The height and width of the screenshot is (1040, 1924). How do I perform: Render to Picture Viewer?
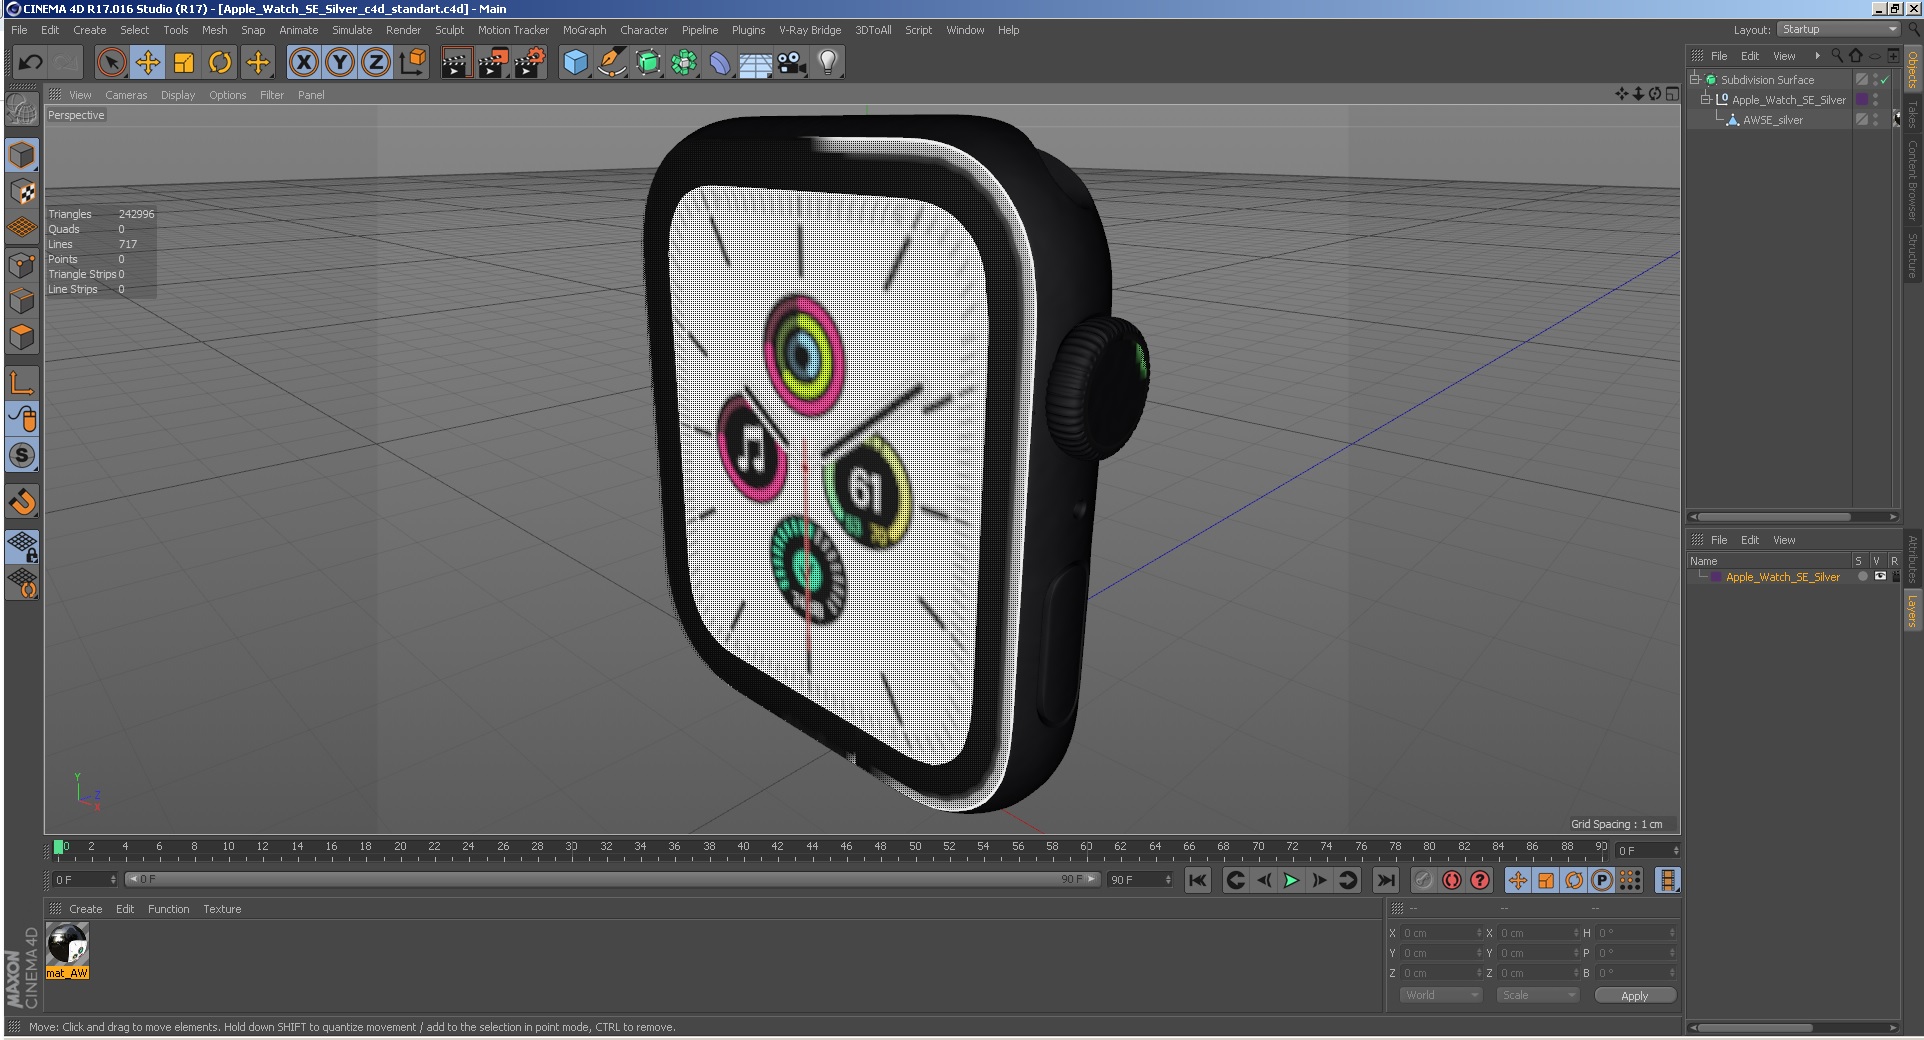pos(493,63)
